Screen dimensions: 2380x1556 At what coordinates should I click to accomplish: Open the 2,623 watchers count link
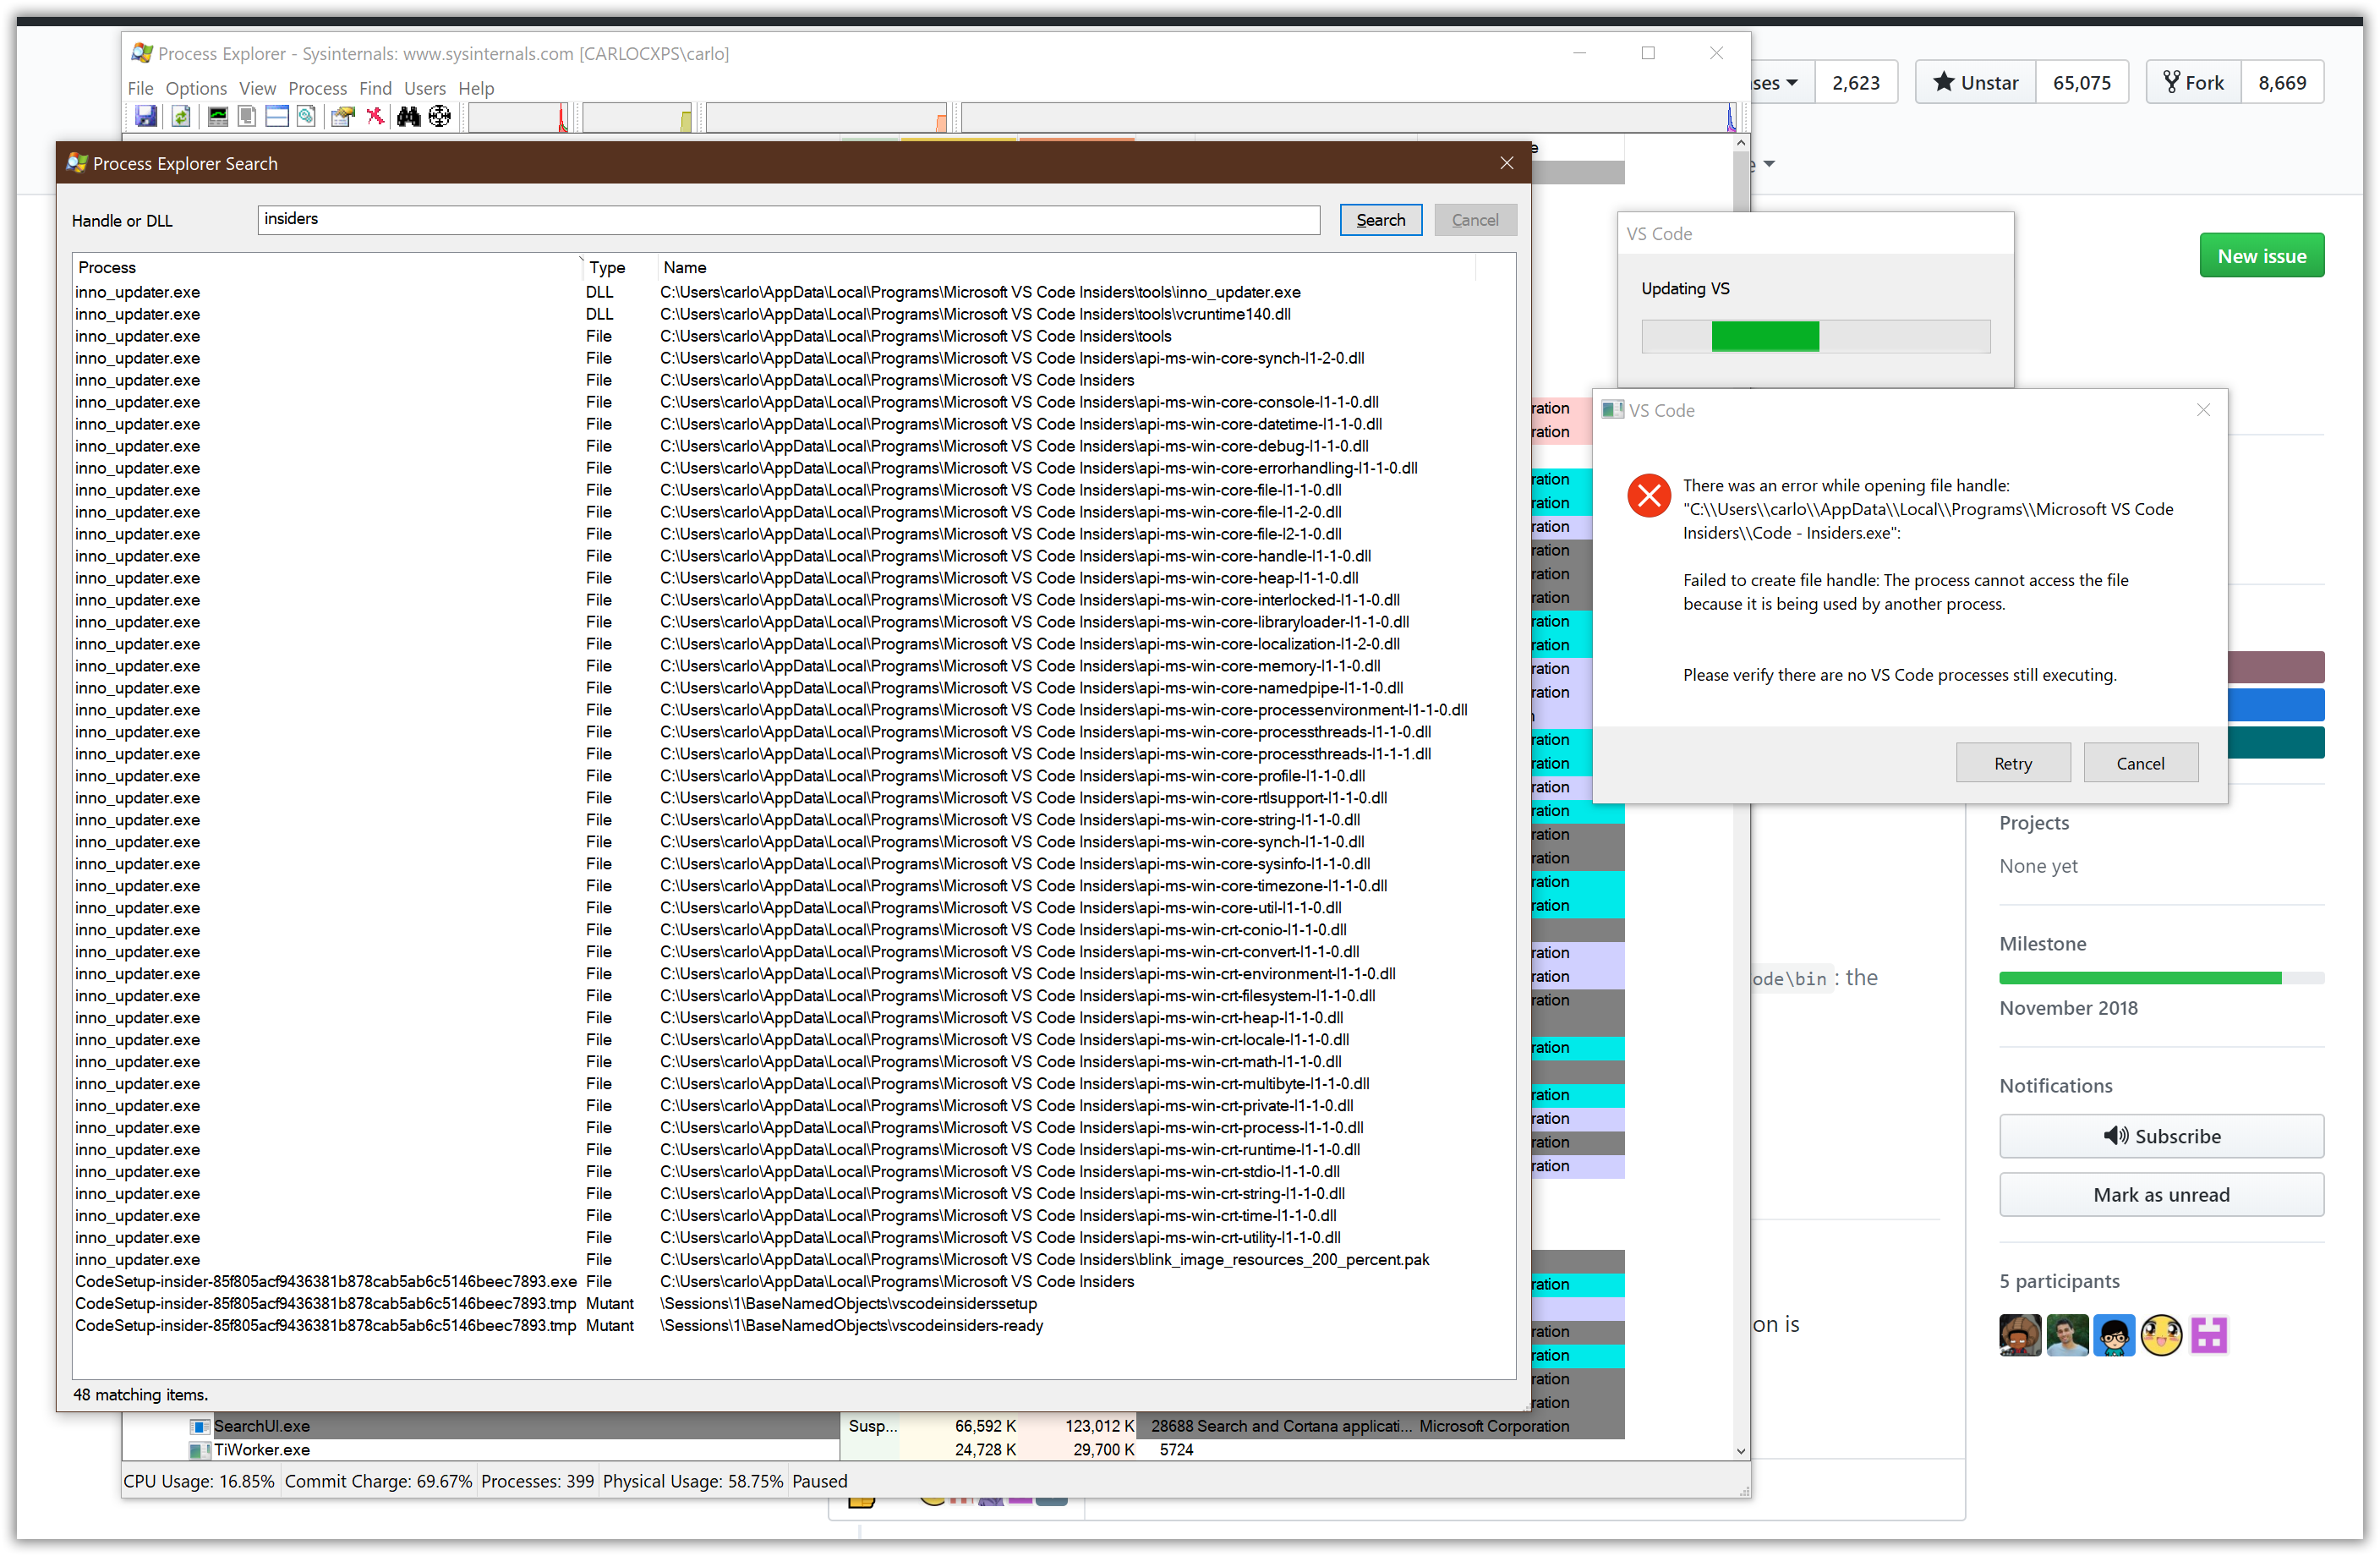point(1856,83)
